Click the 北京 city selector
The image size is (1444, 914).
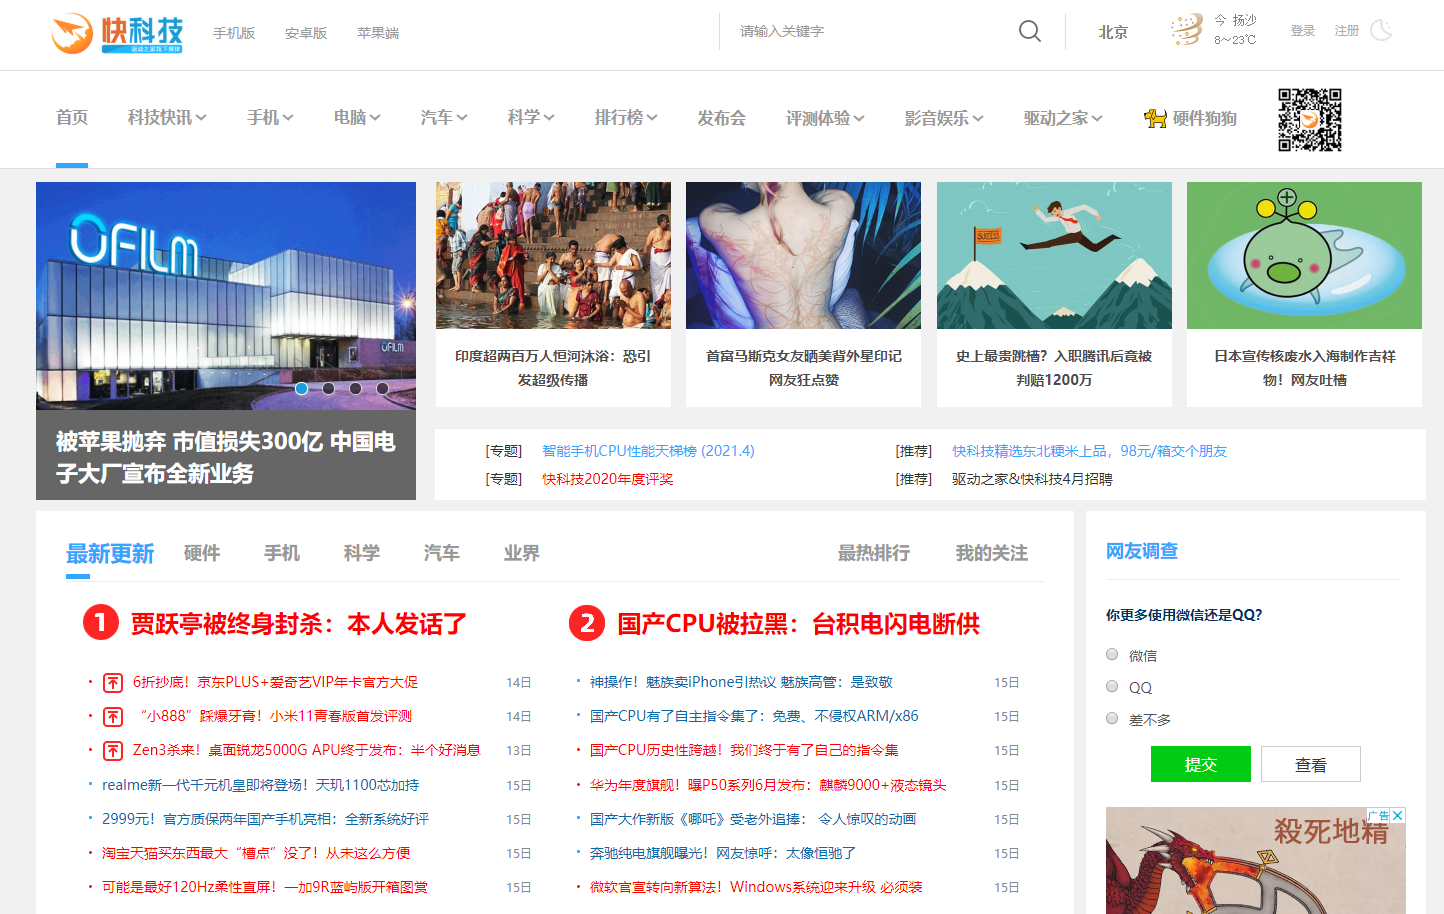point(1113,32)
